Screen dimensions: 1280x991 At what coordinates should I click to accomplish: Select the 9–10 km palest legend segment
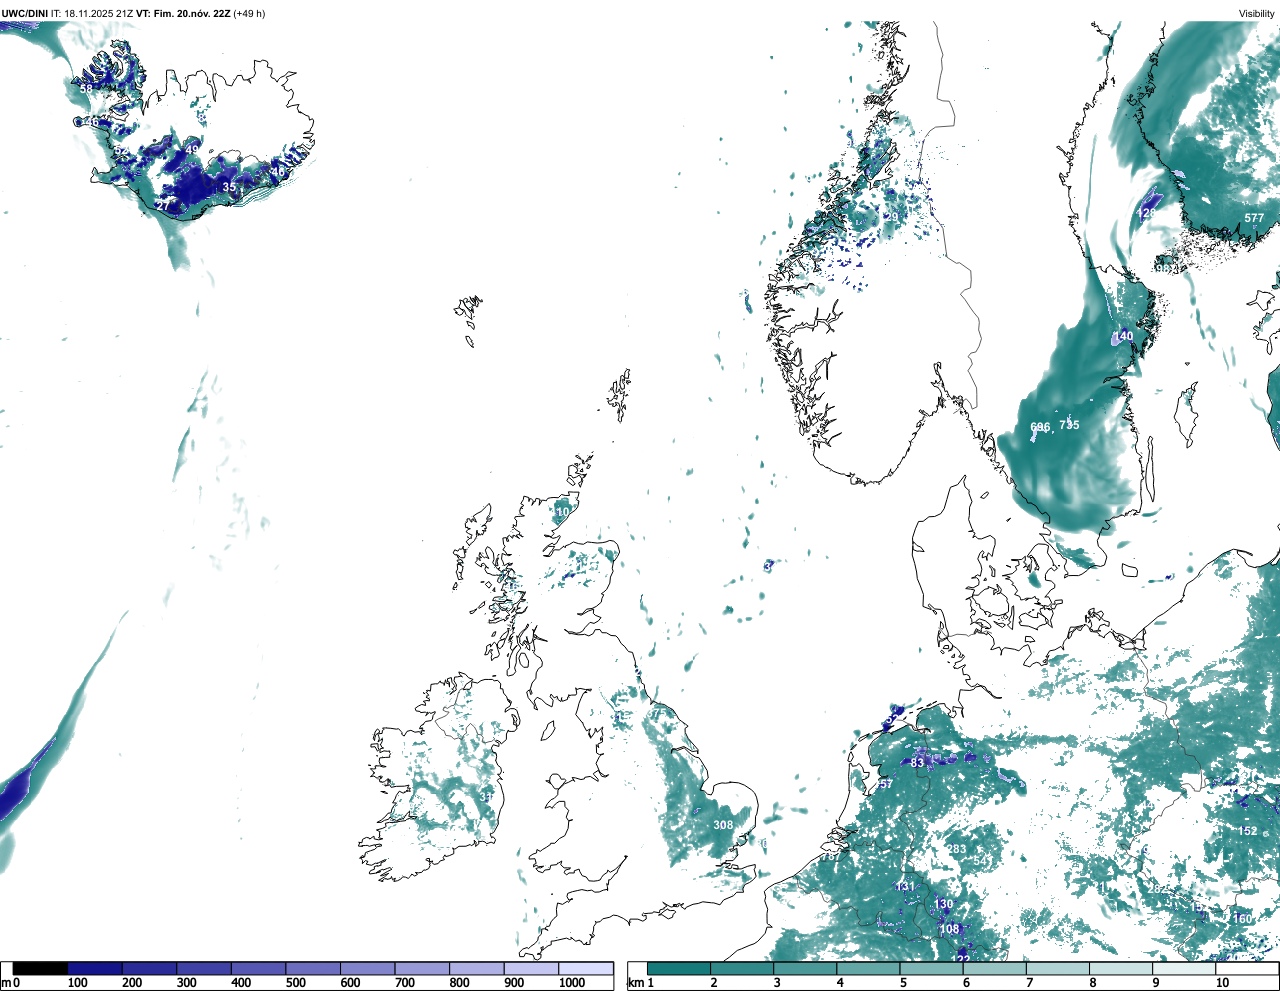(x=1184, y=968)
